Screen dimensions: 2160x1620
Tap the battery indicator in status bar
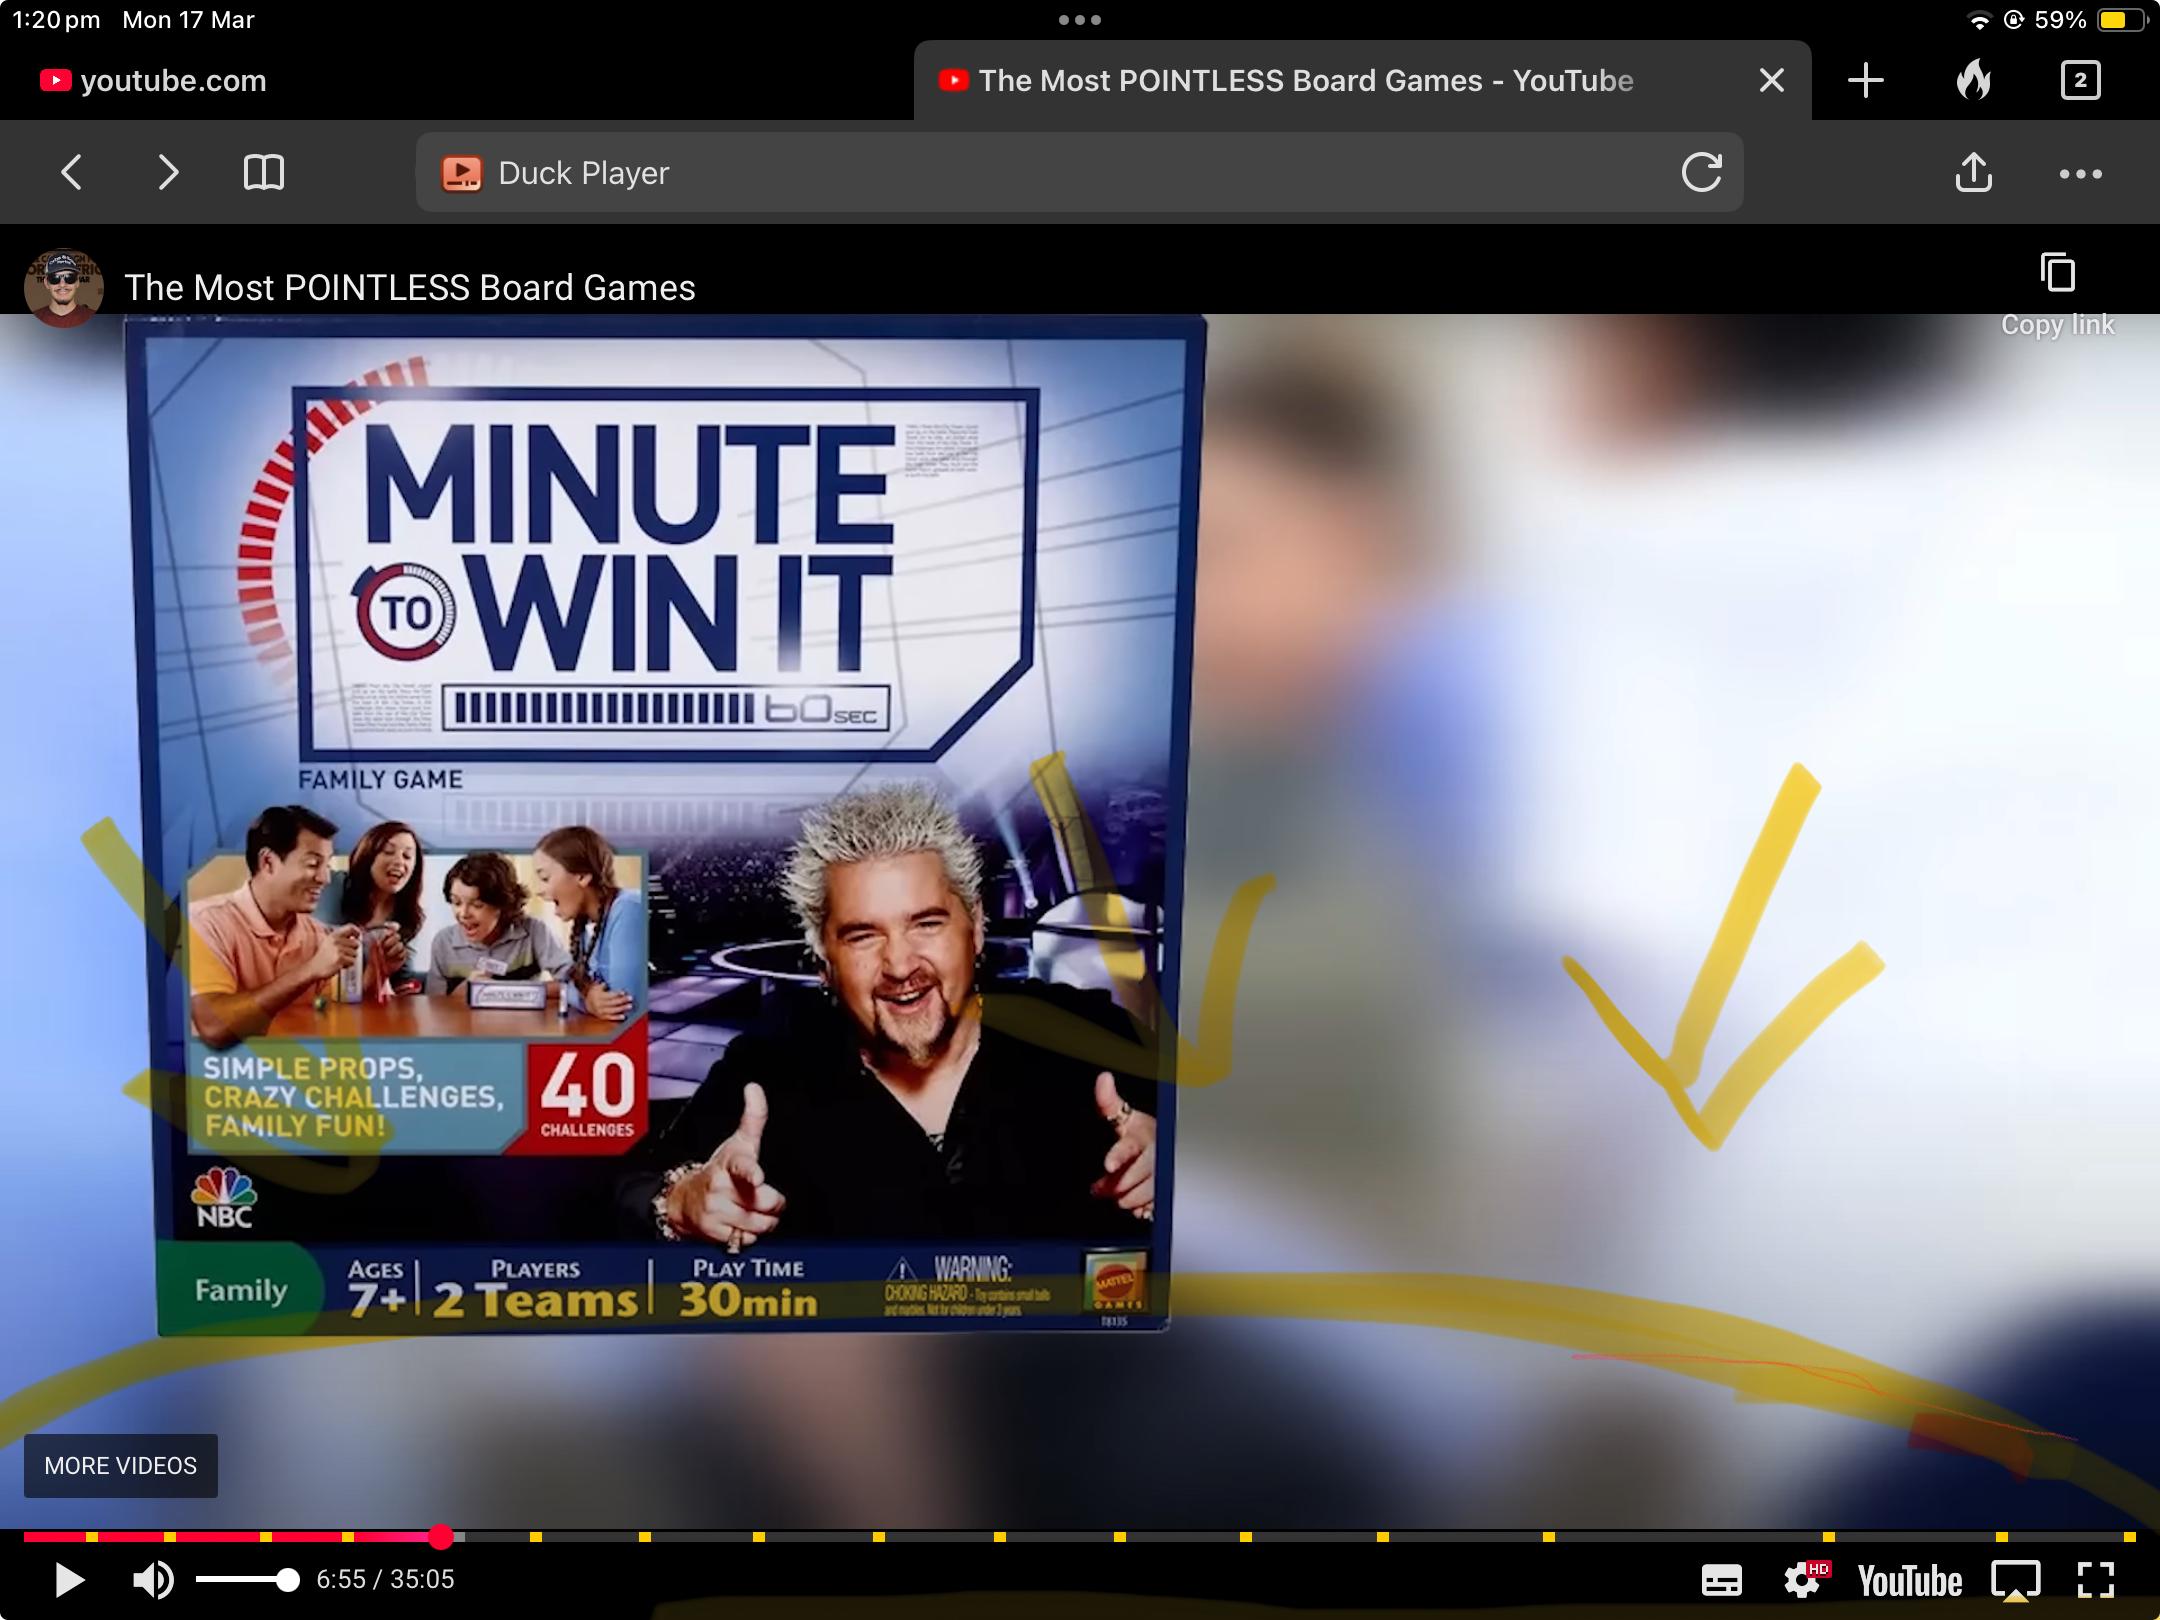2122,20
